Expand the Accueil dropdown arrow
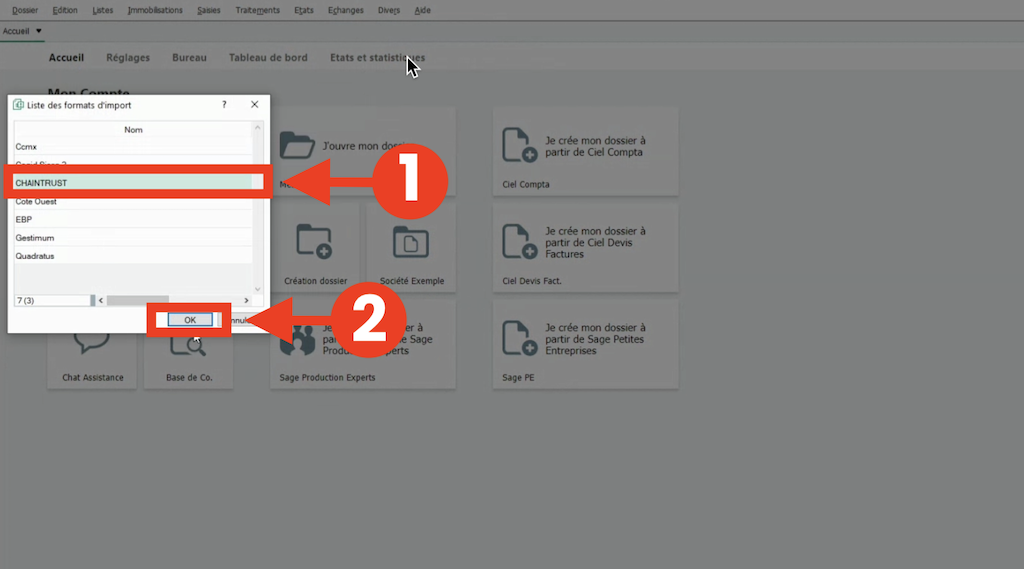This screenshot has height=569, width=1024. 39,31
